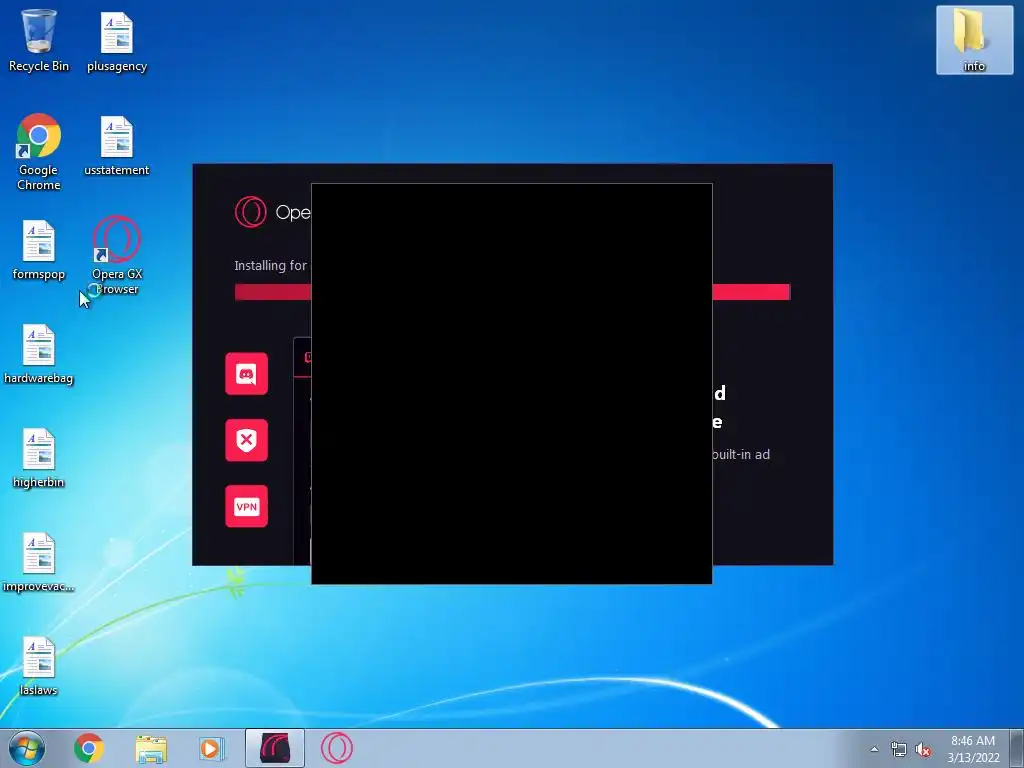The height and width of the screenshot is (768, 1024).
Task: Click the Opera GX taskbar icon
Action: 337,748
